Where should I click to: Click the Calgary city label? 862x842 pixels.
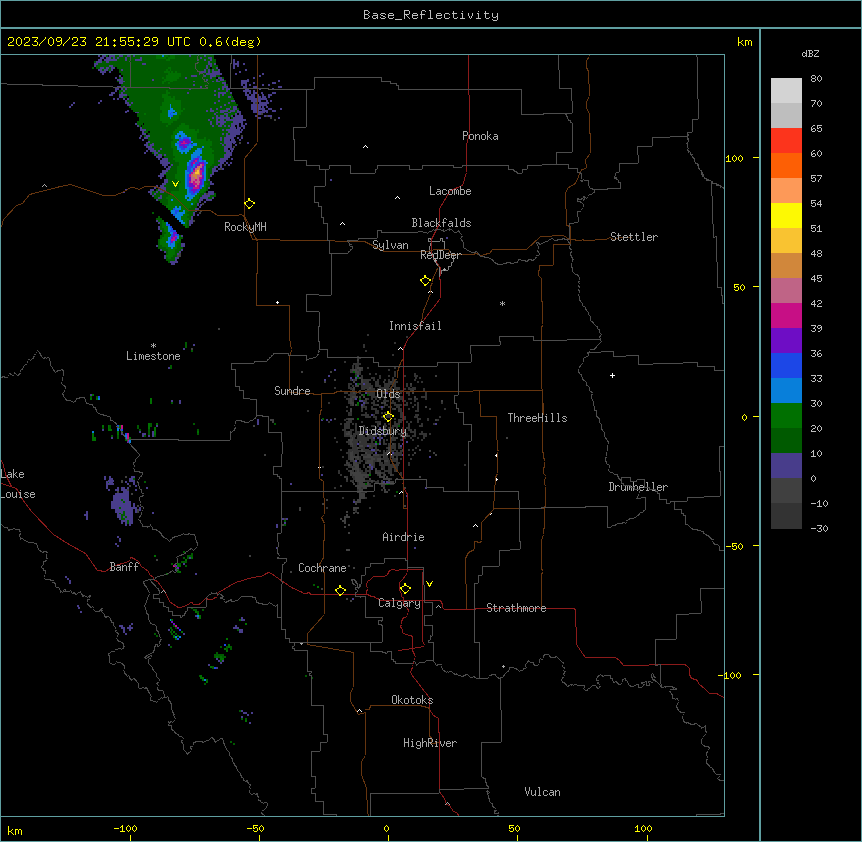click(399, 603)
